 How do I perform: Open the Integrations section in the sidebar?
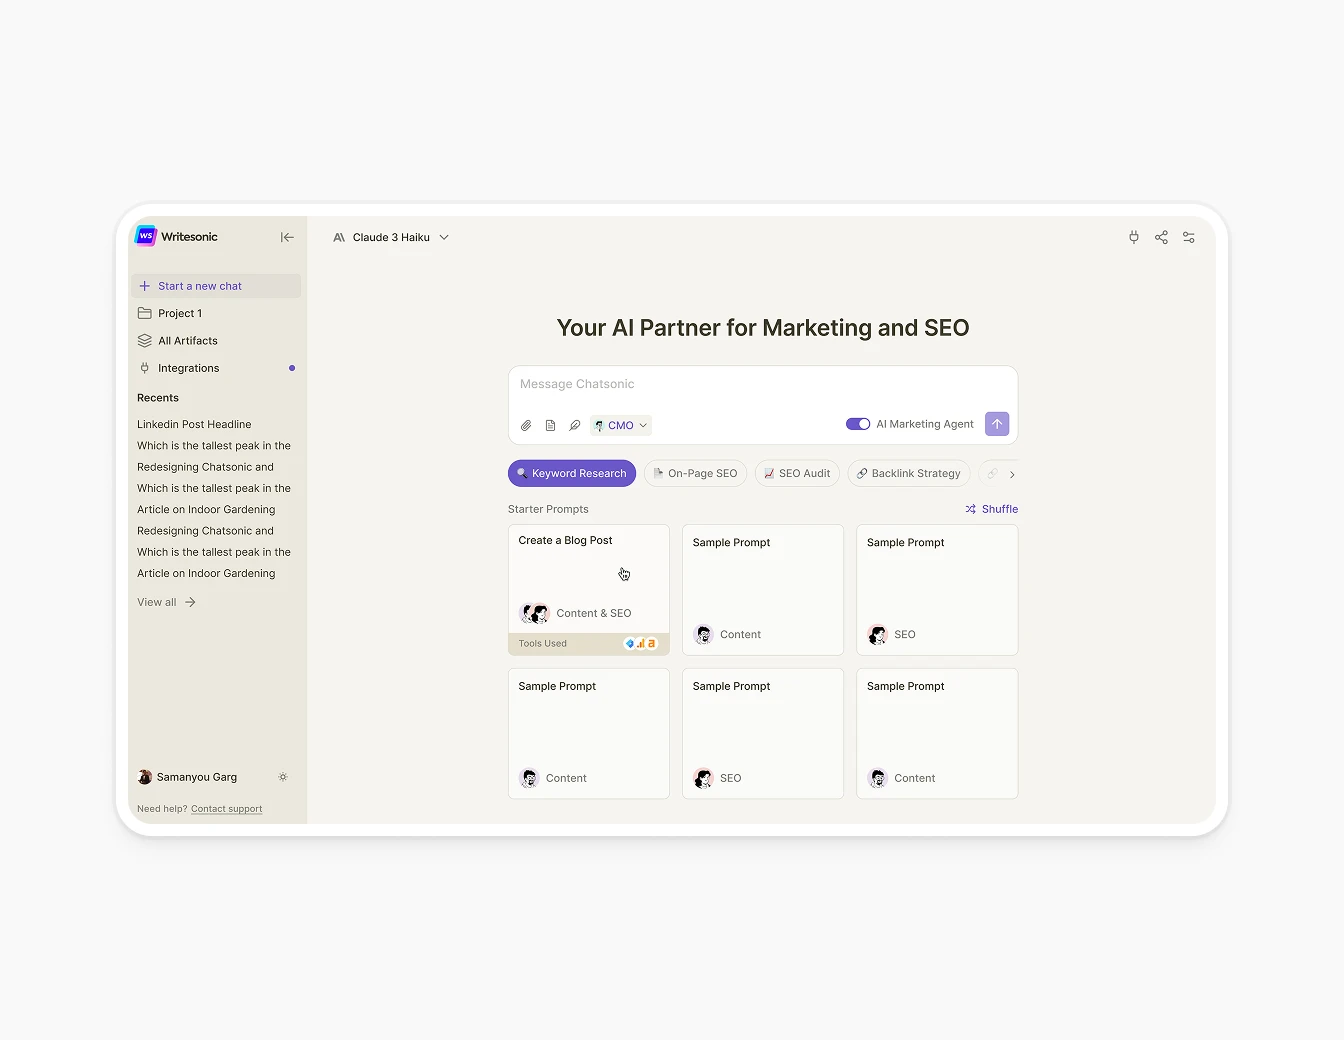189,368
